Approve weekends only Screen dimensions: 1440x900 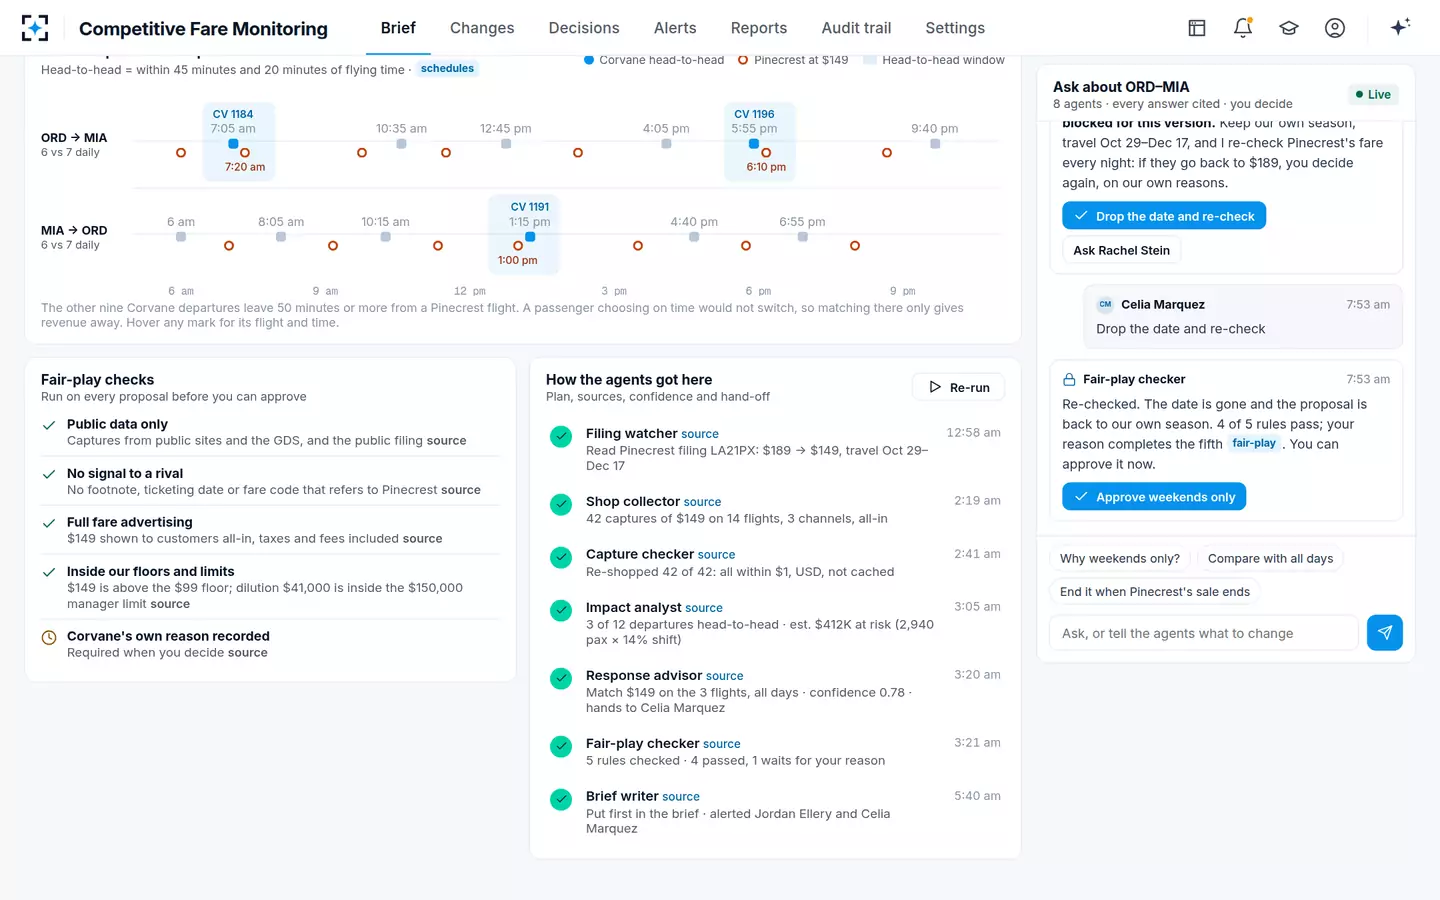click(x=1154, y=497)
